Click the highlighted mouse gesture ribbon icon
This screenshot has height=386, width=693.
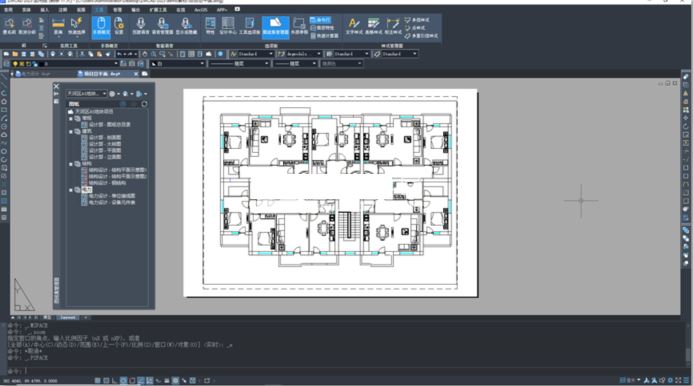[101, 27]
